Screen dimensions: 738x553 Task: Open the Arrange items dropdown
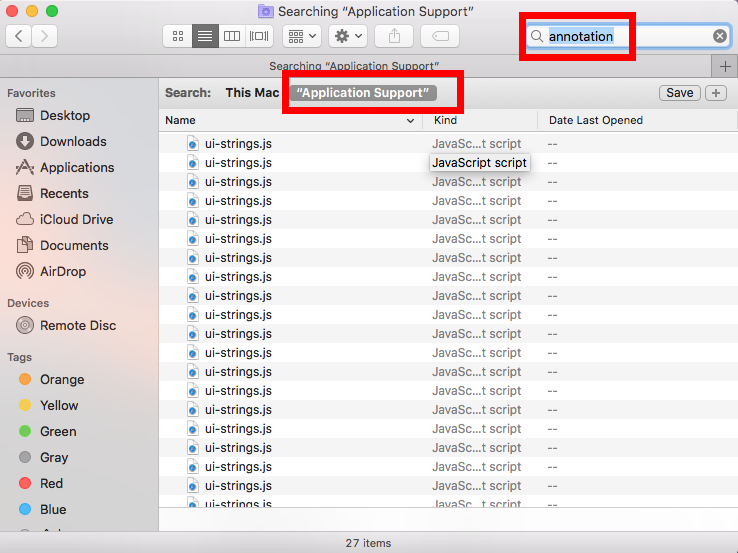click(302, 36)
